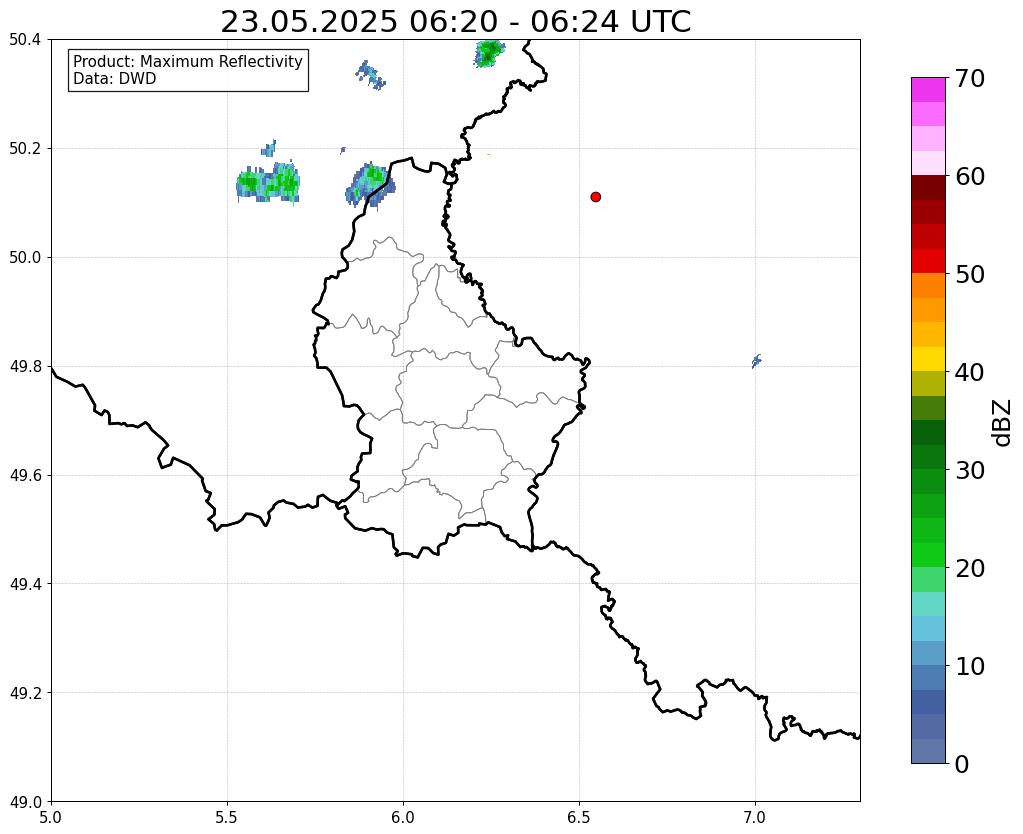Click the 'Product: Maximum Reflectivity' label
Image resolution: width=1023 pixels, height=834 pixels.
point(188,61)
